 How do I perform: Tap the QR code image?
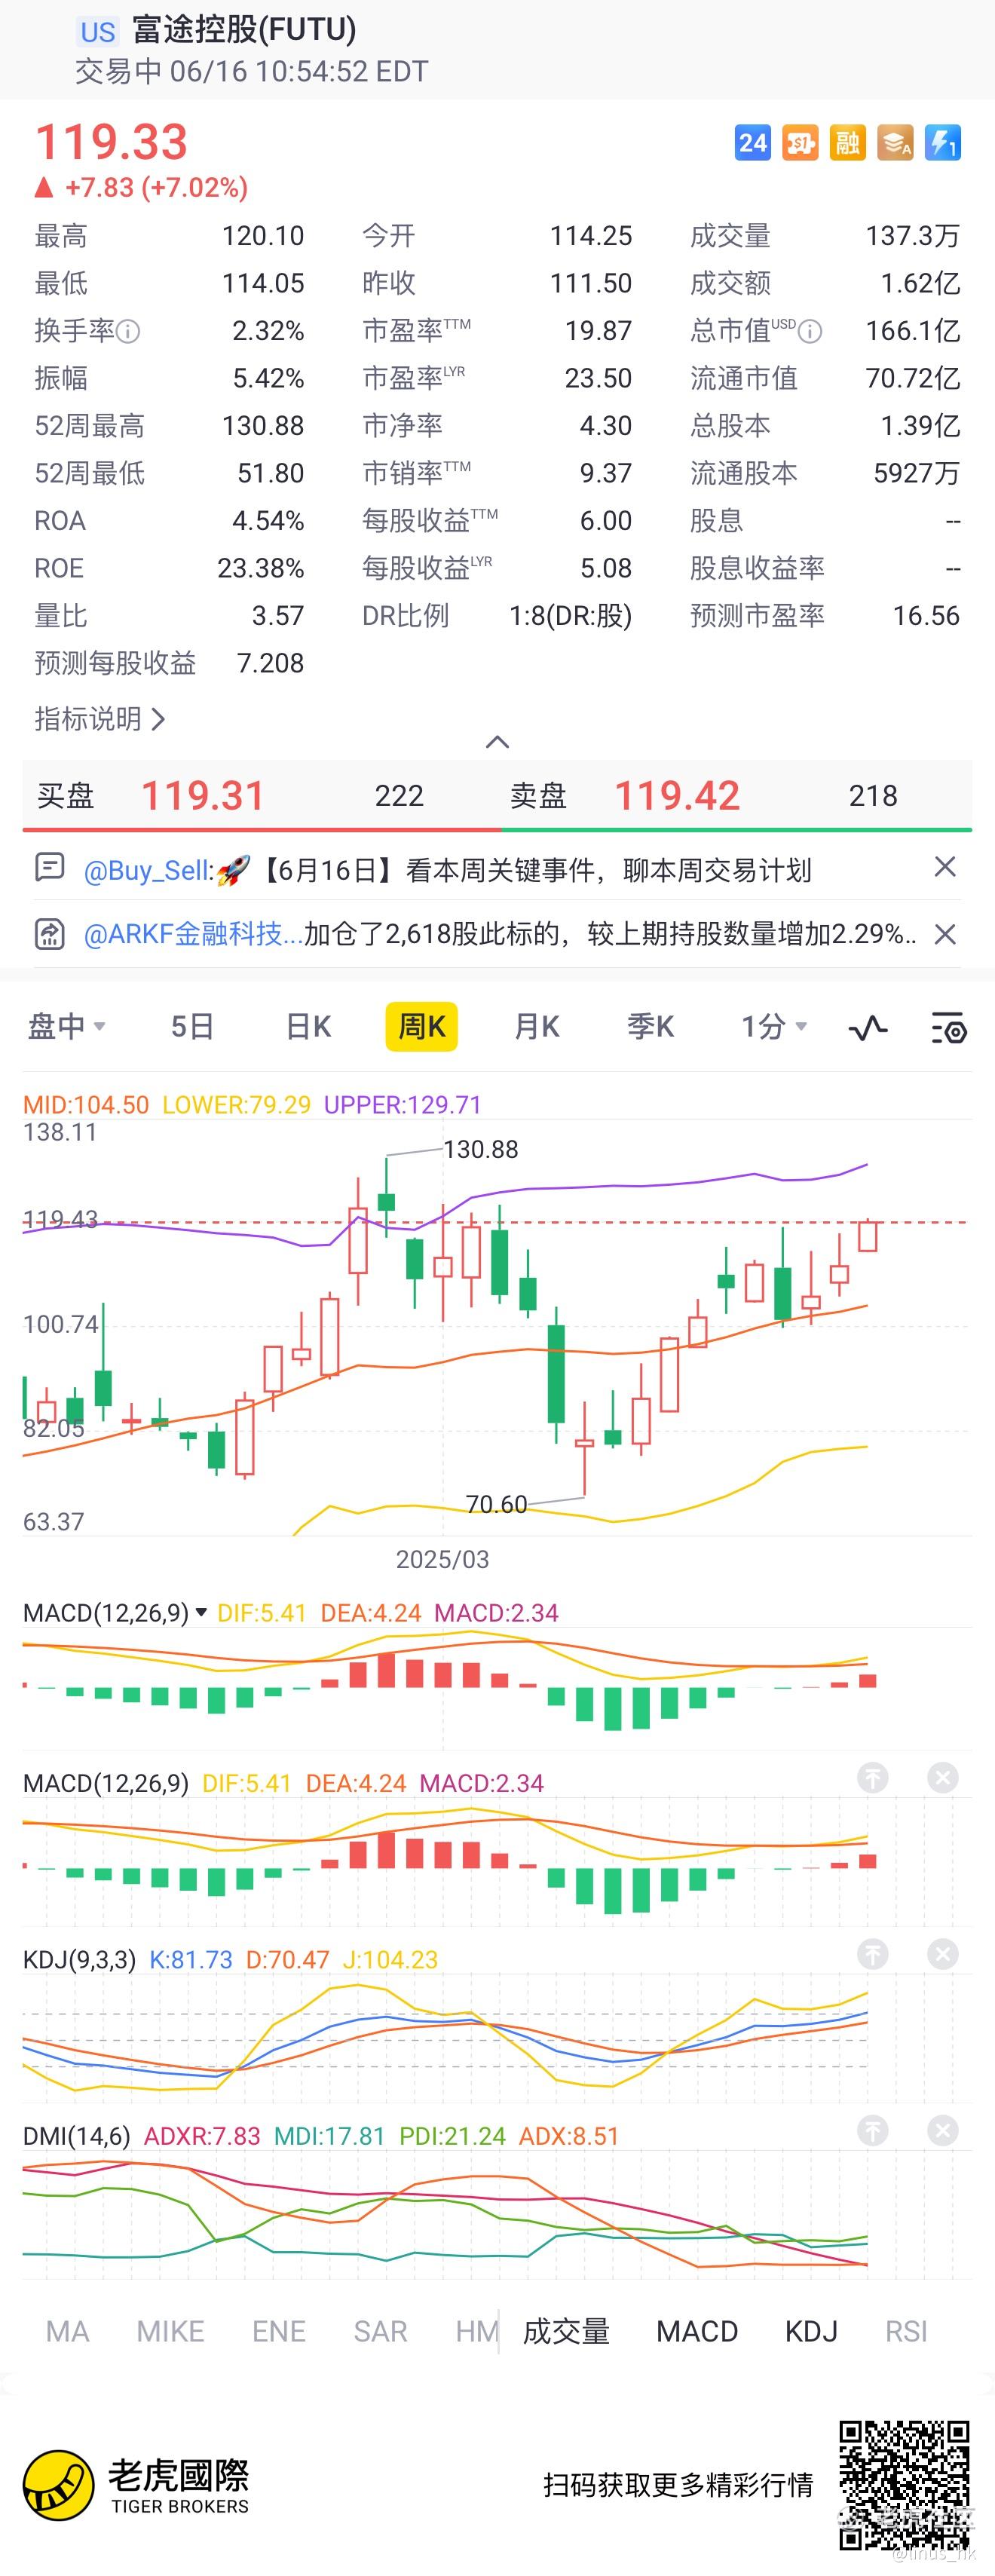pyautogui.click(x=904, y=2485)
